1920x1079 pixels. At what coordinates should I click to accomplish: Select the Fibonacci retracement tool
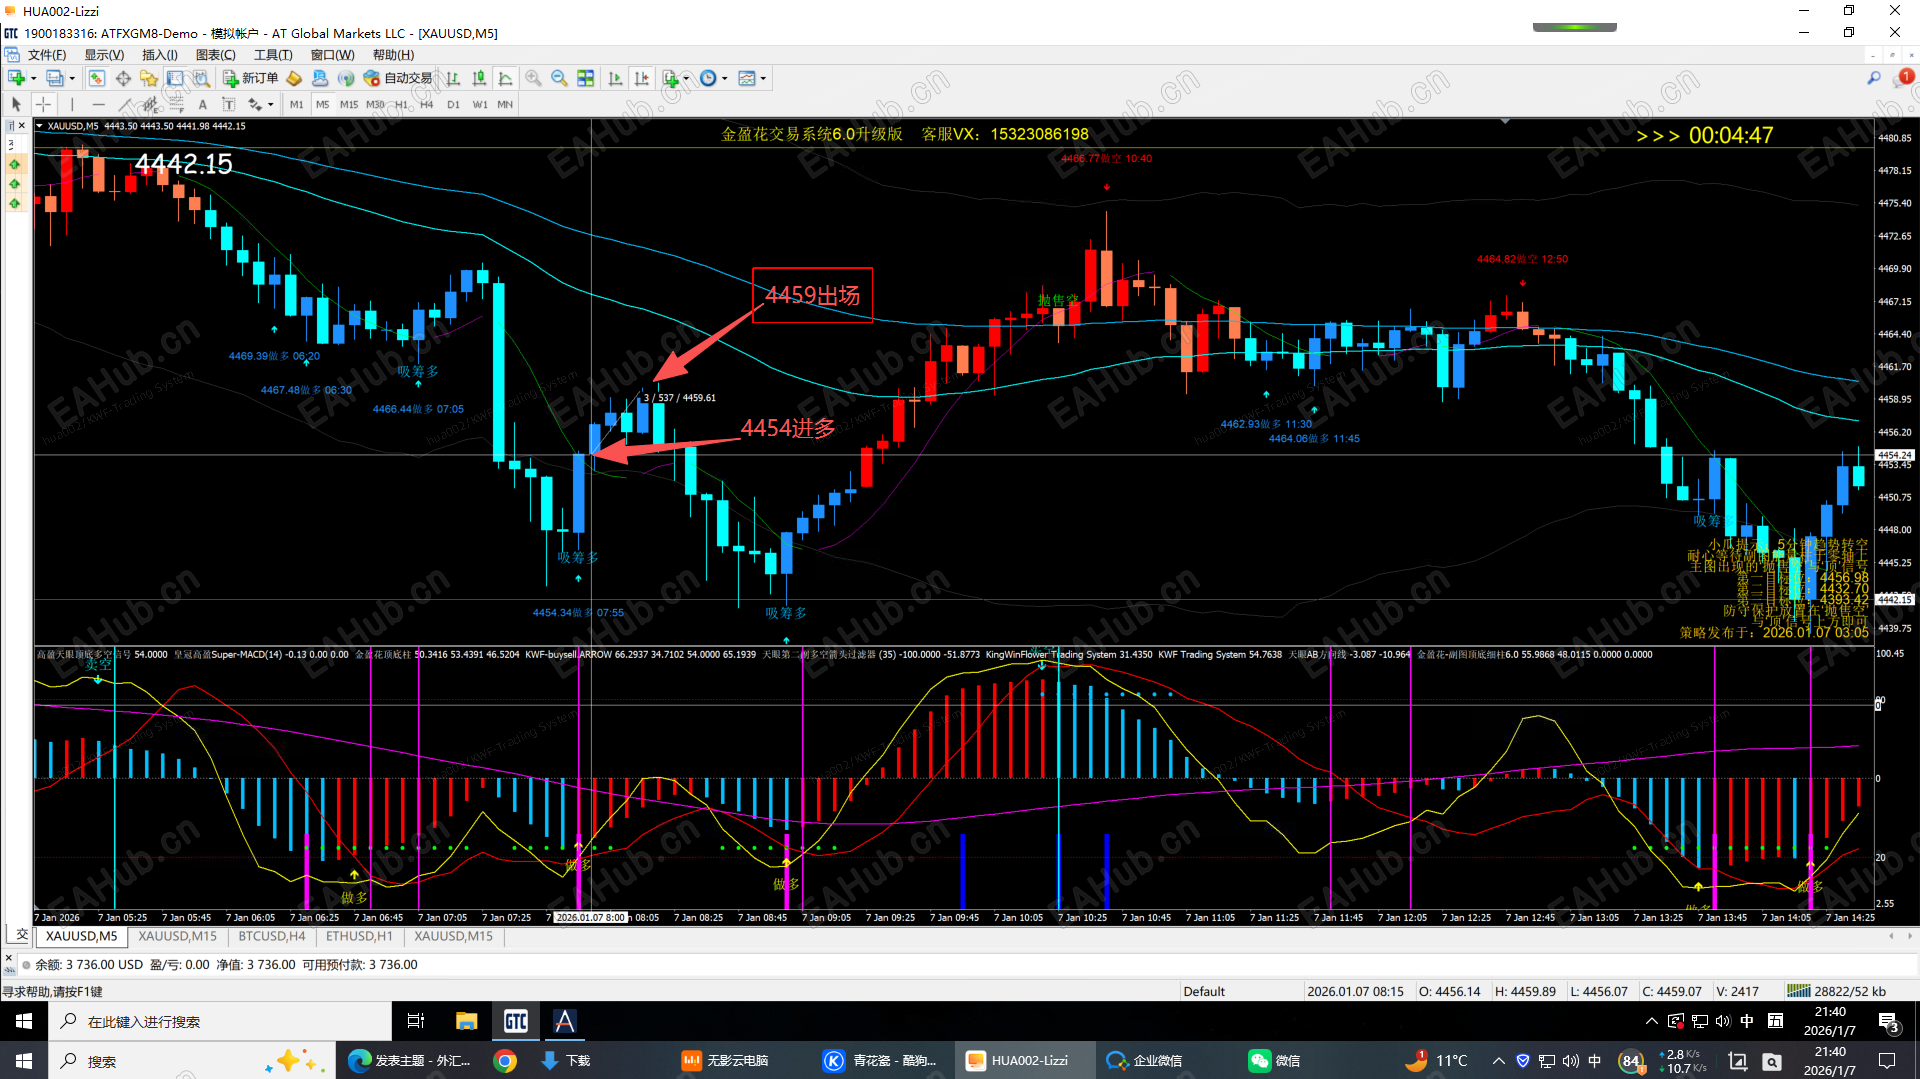point(176,104)
